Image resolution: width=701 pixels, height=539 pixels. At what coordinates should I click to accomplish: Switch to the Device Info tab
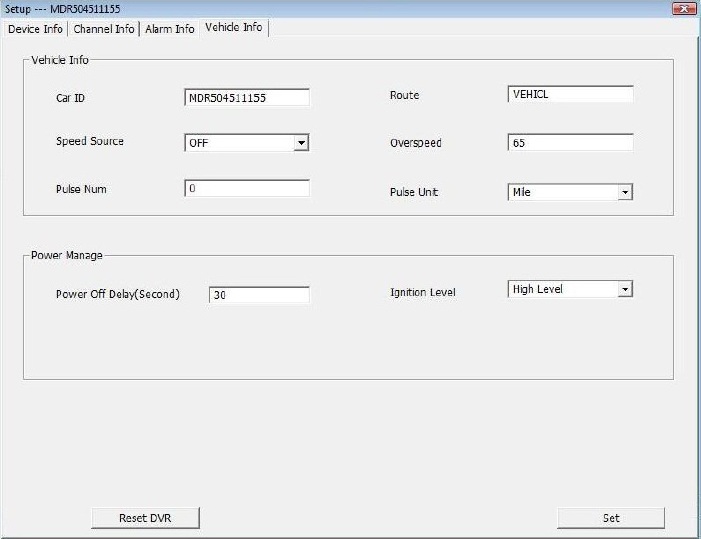pos(35,29)
